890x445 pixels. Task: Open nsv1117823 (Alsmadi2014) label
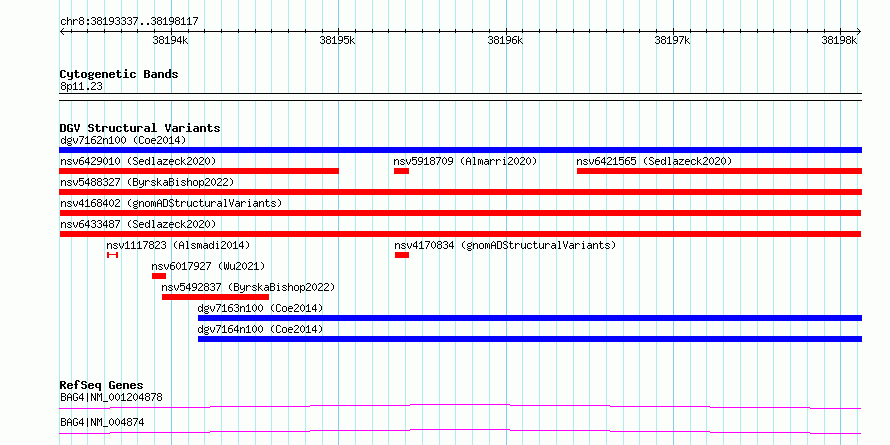178,245
